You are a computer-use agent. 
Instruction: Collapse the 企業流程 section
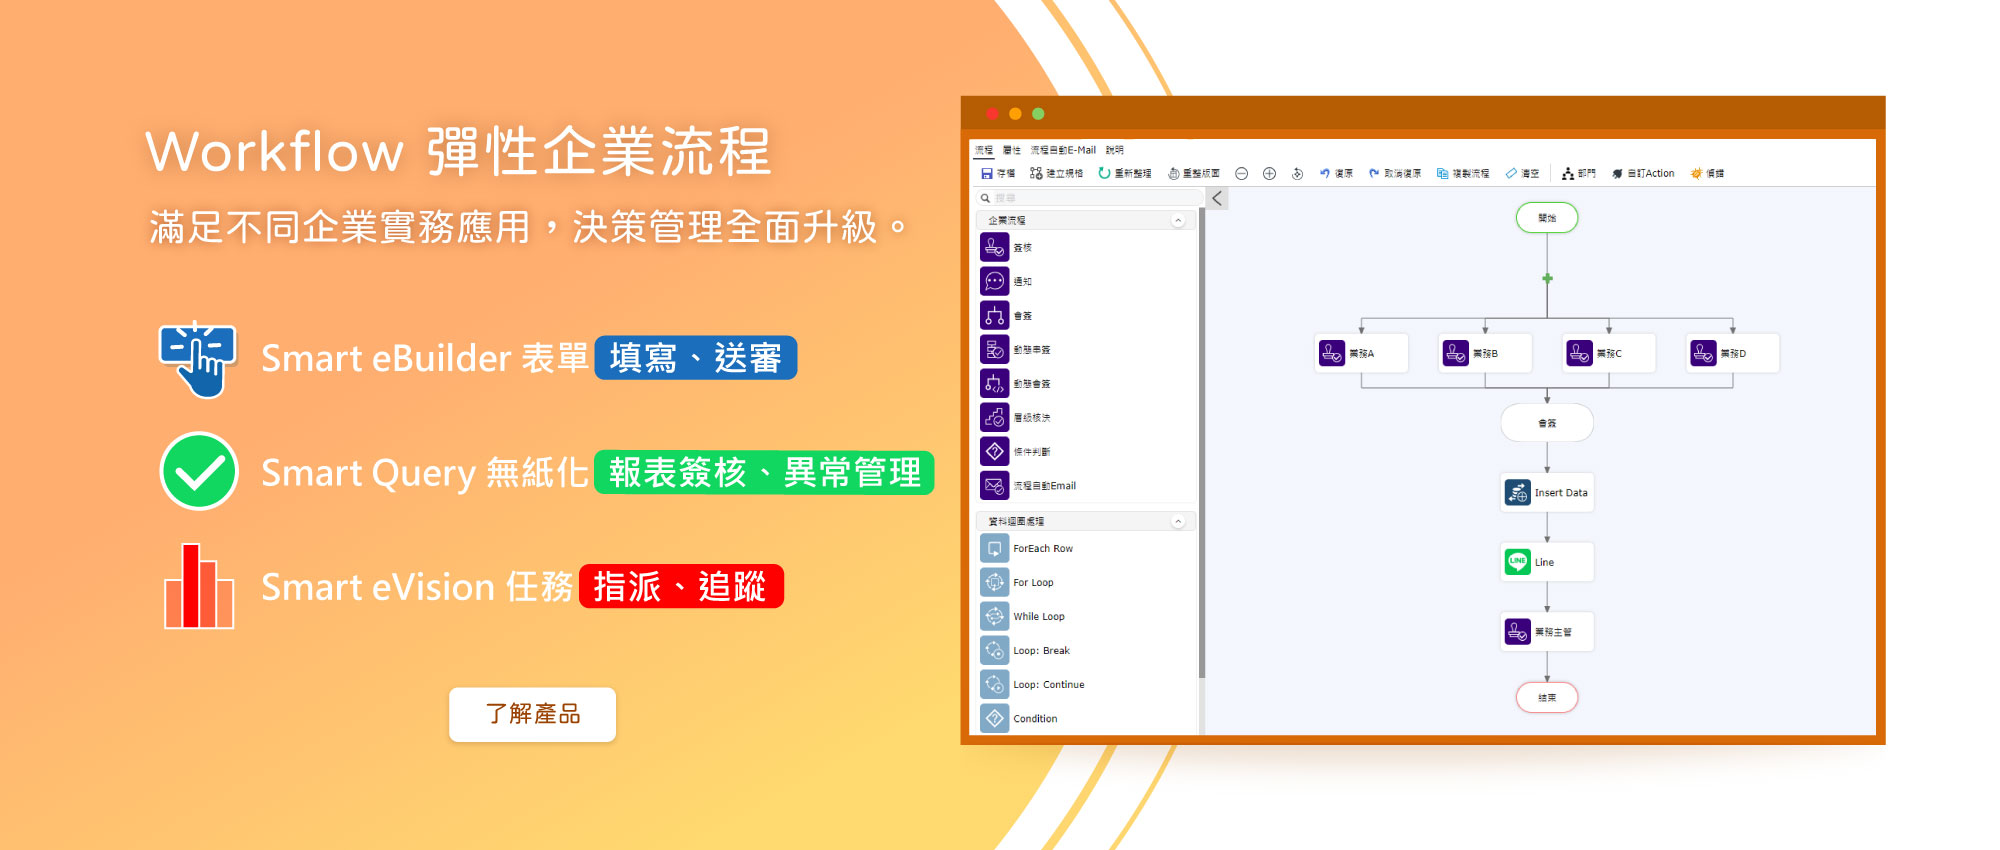pos(1178,220)
